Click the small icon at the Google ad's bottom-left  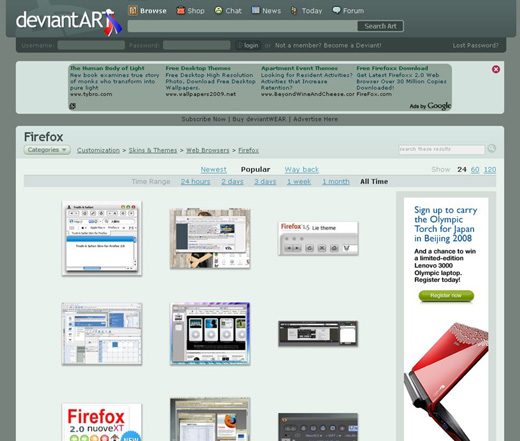(72, 106)
